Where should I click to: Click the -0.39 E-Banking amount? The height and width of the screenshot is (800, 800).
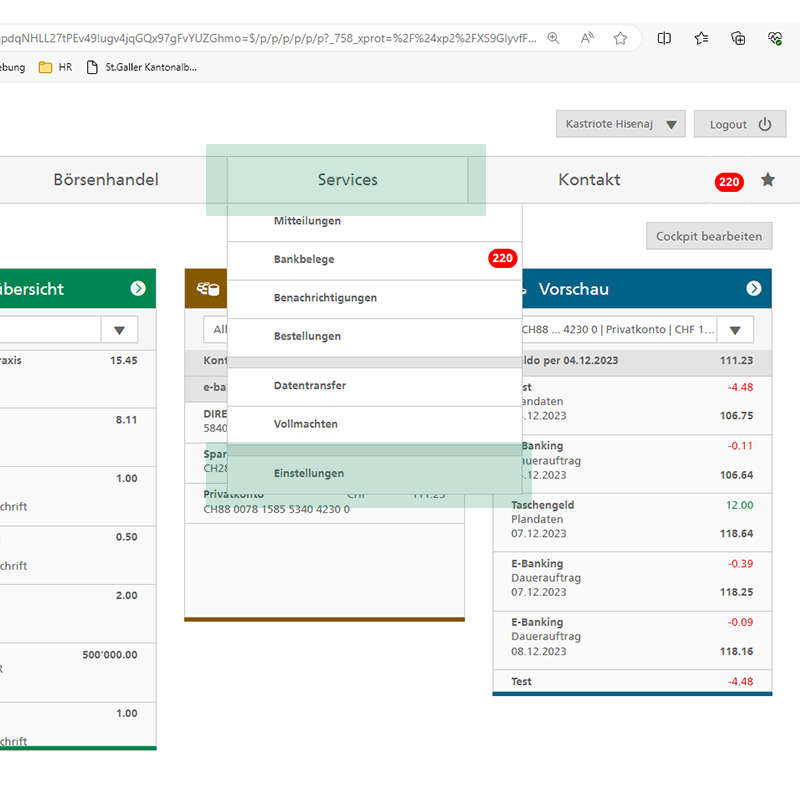(x=740, y=564)
